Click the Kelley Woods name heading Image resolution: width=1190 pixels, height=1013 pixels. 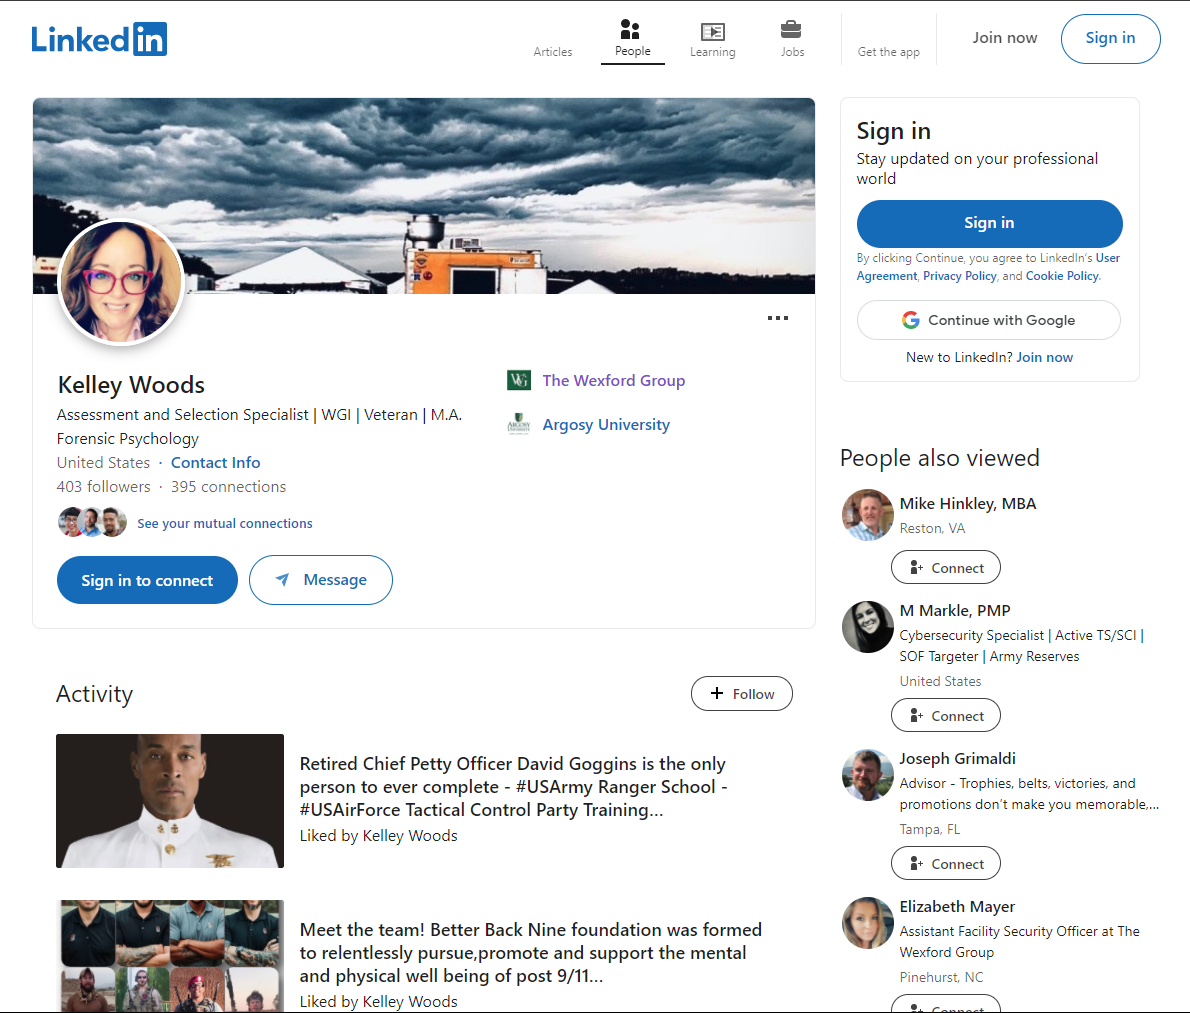click(x=131, y=385)
